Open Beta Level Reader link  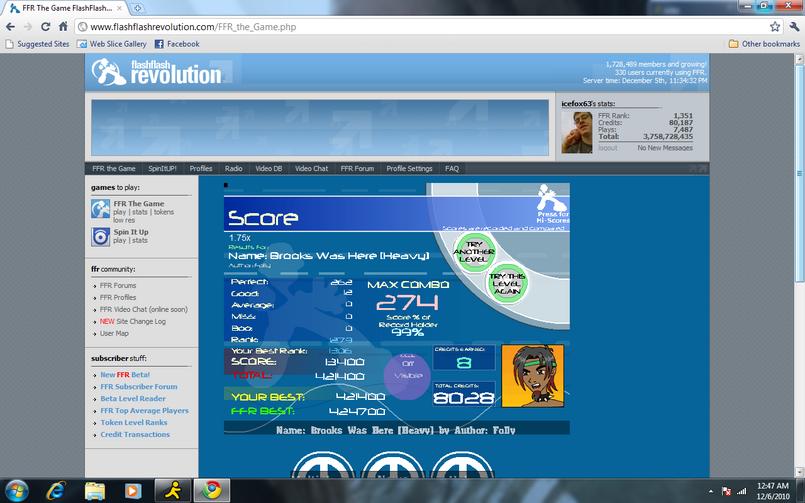(133, 398)
